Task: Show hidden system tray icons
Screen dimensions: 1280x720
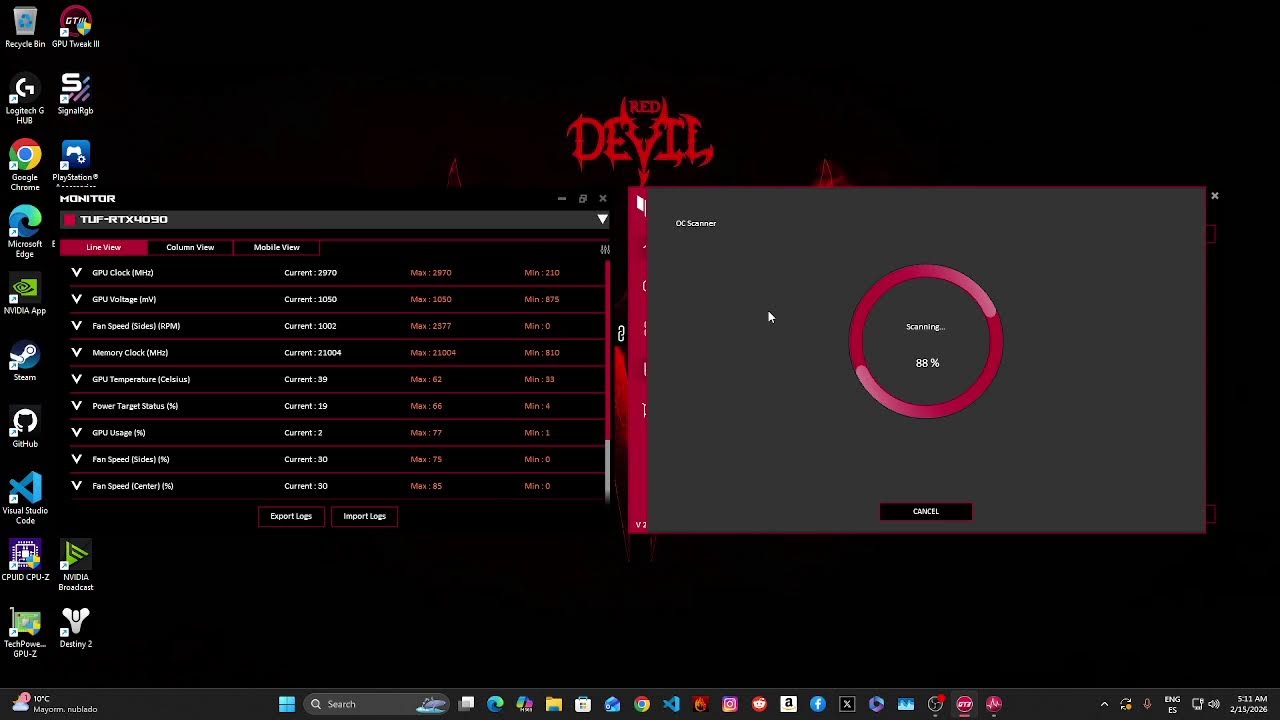Action: [x=1104, y=704]
